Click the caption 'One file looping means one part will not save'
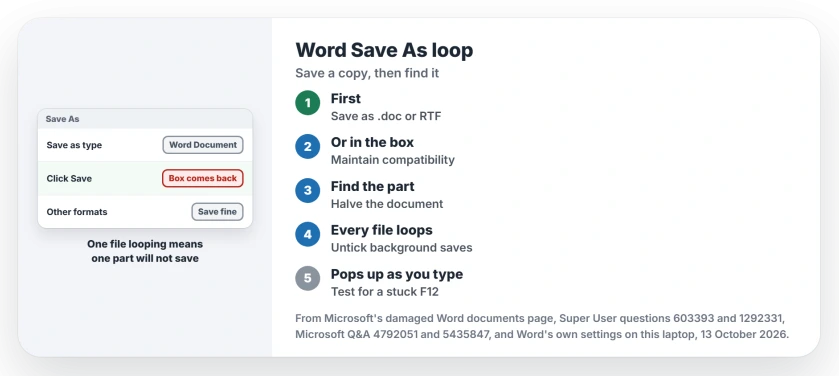Viewport: 839px width, 376px height. [145, 251]
